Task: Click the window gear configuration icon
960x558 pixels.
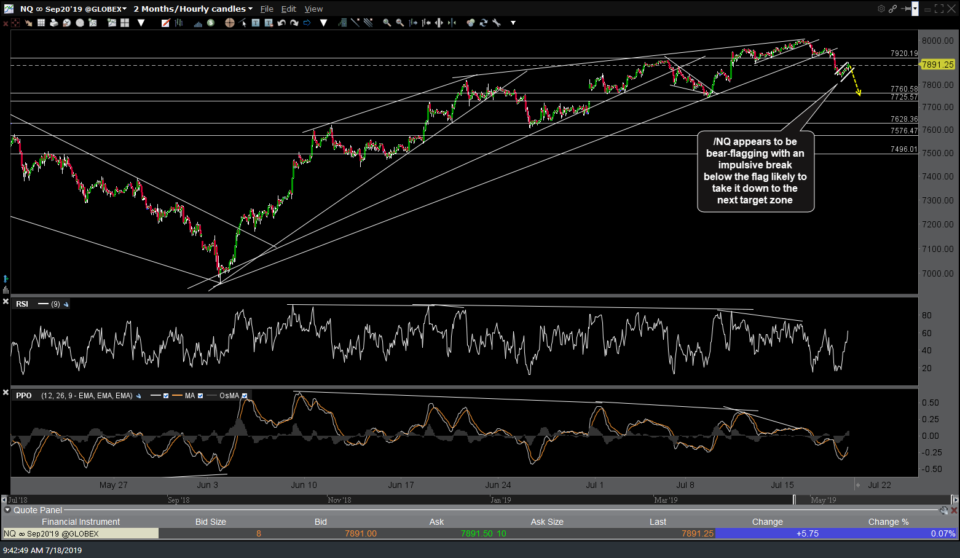Action: coord(881,9)
